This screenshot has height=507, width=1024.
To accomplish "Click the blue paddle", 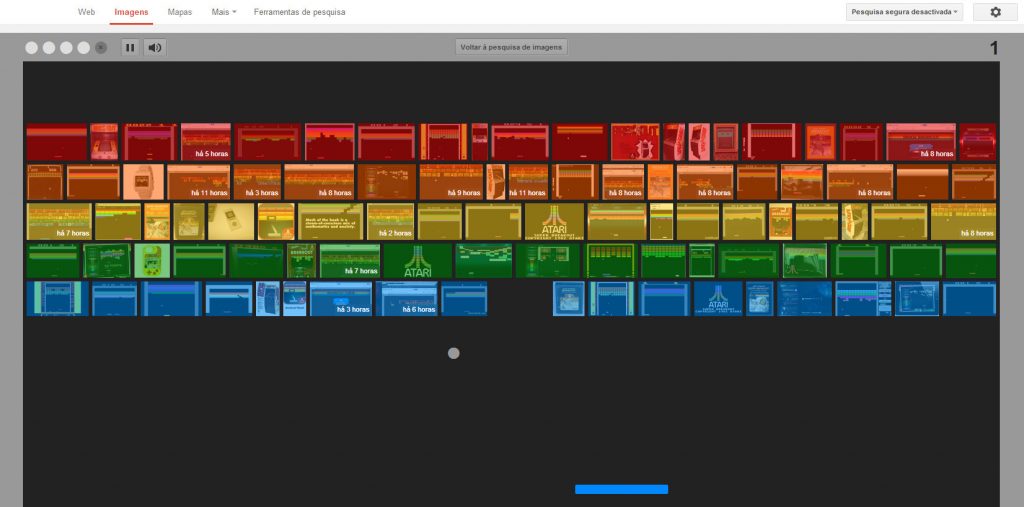I will [x=622, y=489].
